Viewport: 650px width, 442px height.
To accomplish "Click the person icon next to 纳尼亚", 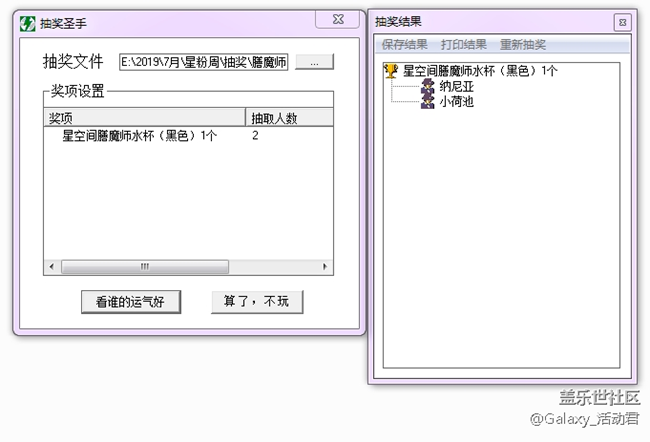I will coord(427,87).
